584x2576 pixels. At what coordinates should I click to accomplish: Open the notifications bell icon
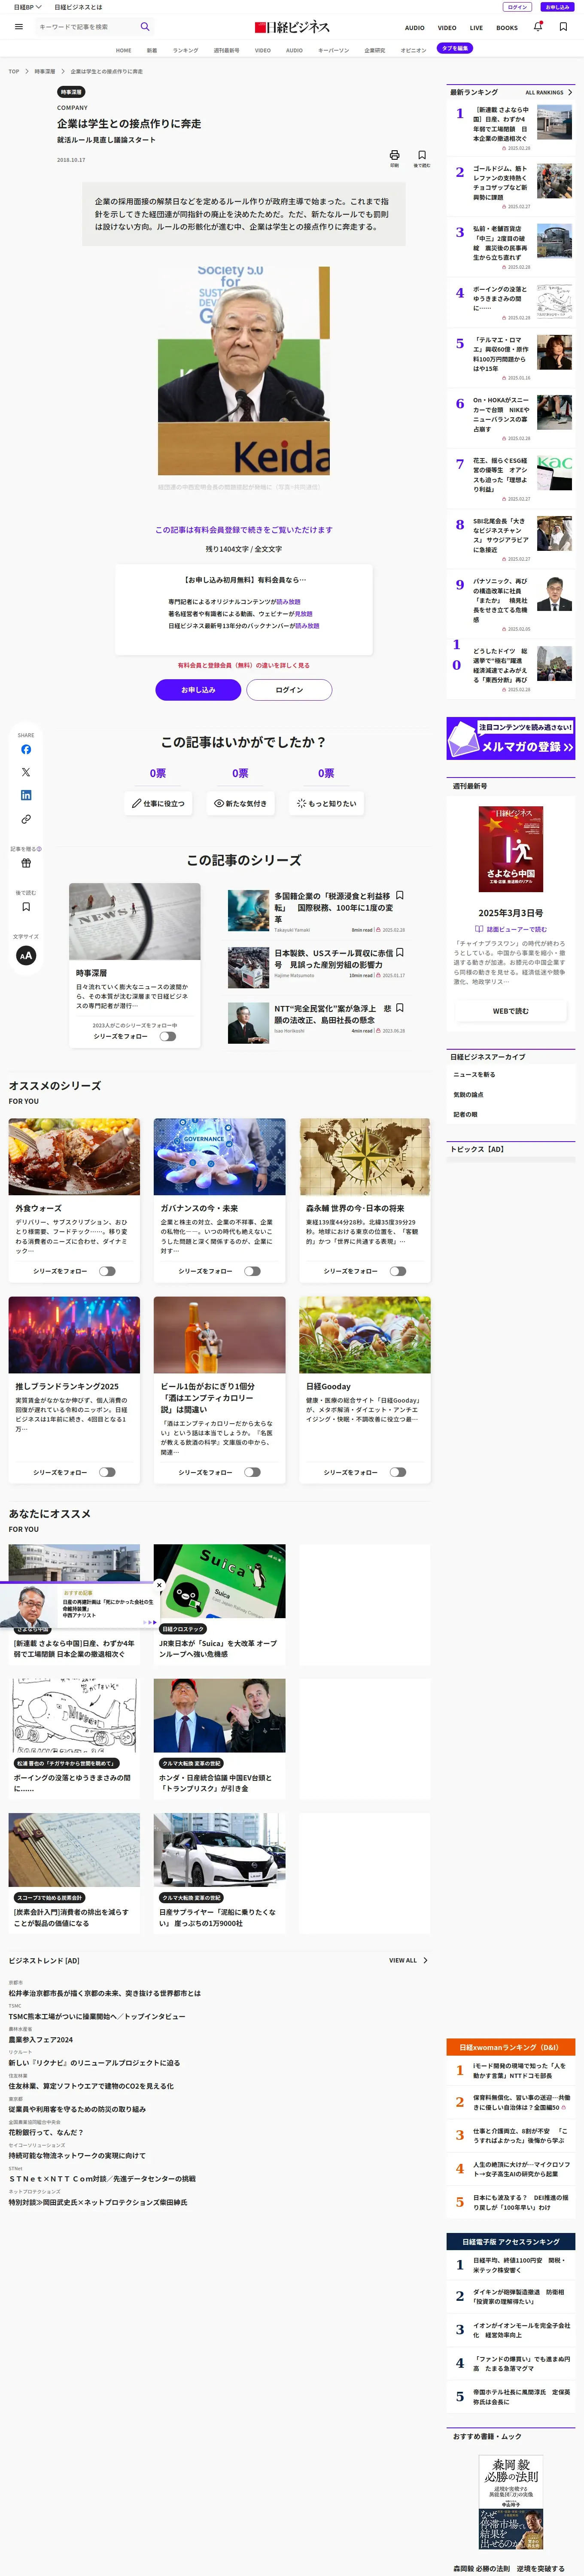tap(538, 27)
